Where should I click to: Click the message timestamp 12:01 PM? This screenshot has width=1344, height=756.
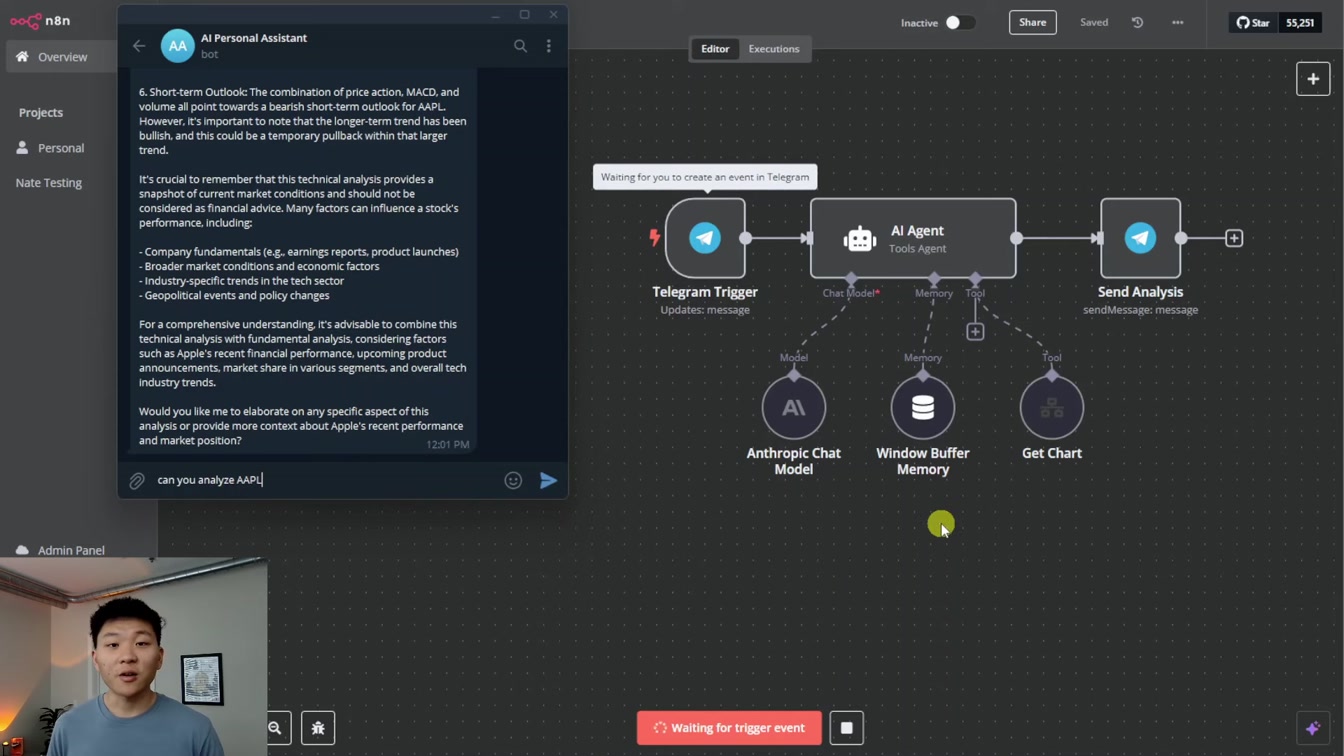(x=447, y=445)
